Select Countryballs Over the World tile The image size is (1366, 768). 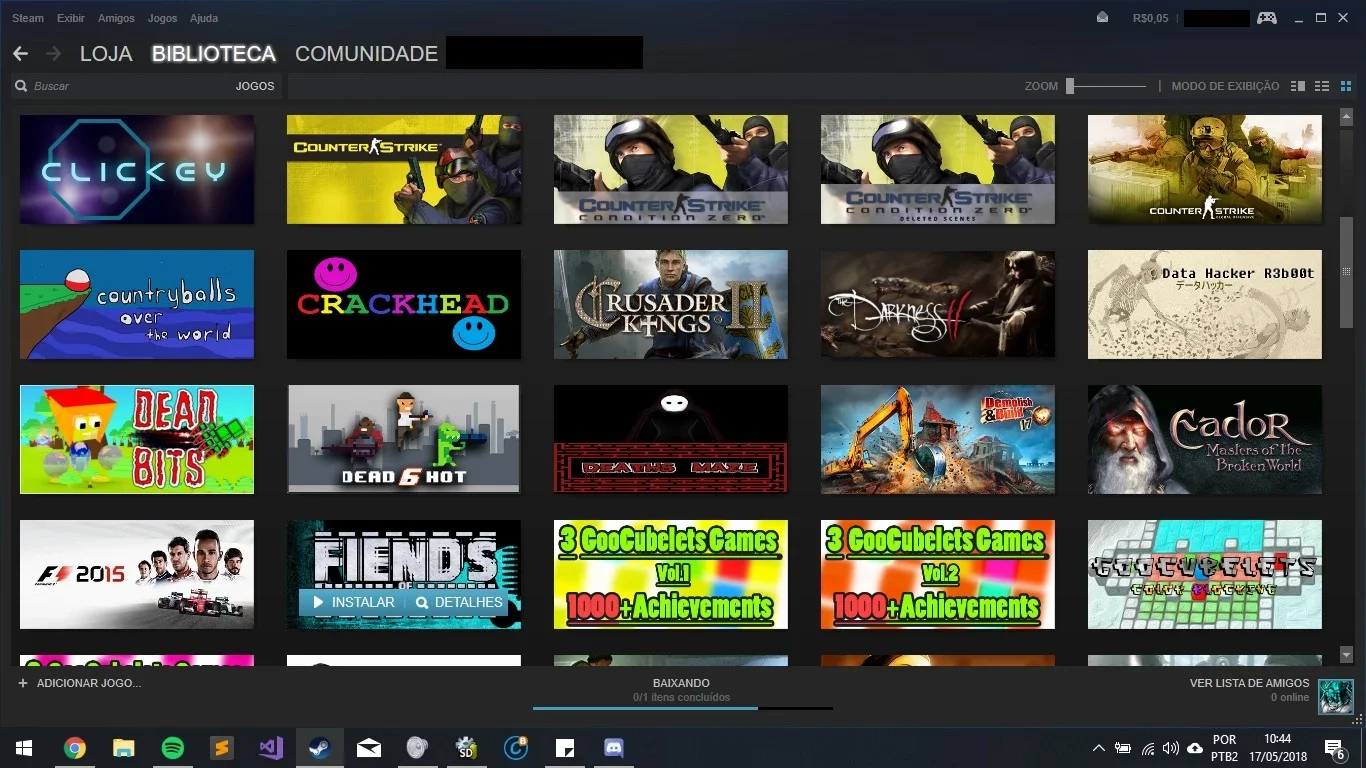pyautogui.click(x=137, y=304)
